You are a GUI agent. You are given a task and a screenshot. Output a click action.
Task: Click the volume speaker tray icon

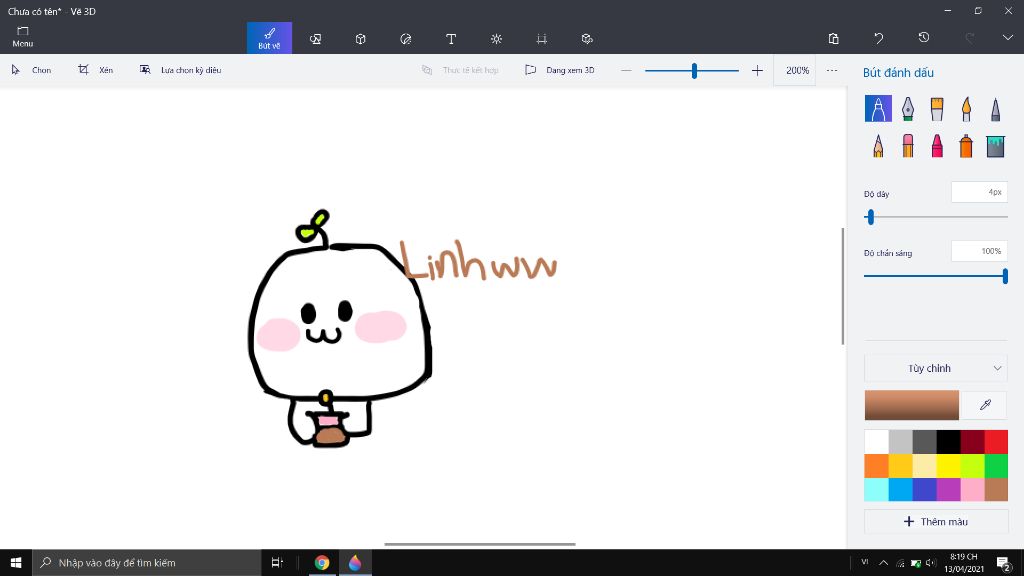pyautogui.click(x=931, y=562)
